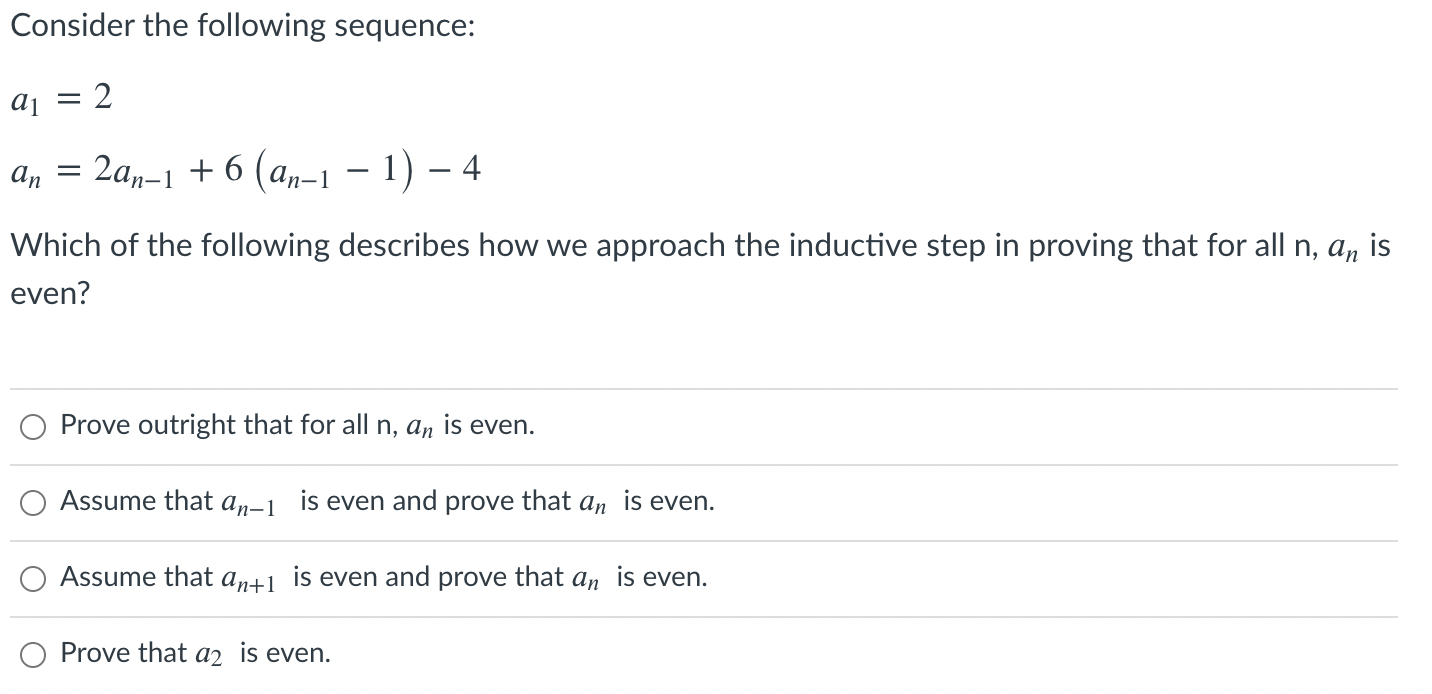Viewport: 1432px width, 694px height.
Task: Select the radio button for "Prove outright that for all n, an is even"
Action: pos(33,425)
